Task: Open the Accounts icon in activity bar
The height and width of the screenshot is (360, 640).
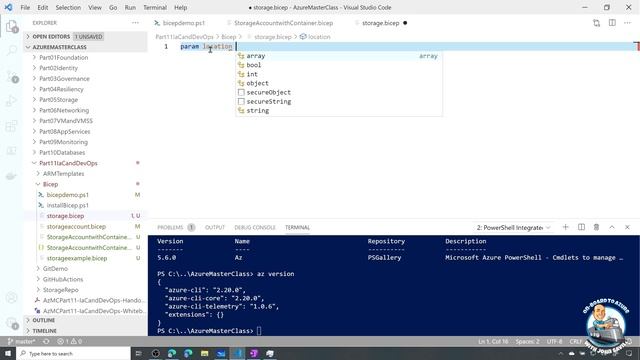Action: (x=12, y=298)
